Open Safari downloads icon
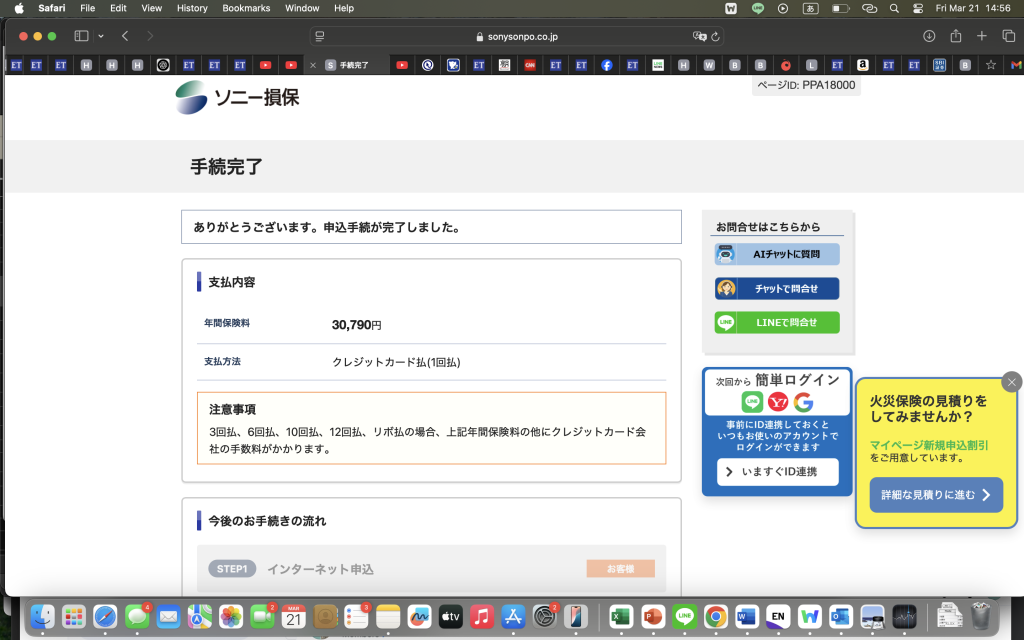Screen dimensions: 1024x640 tap(929, 36)
